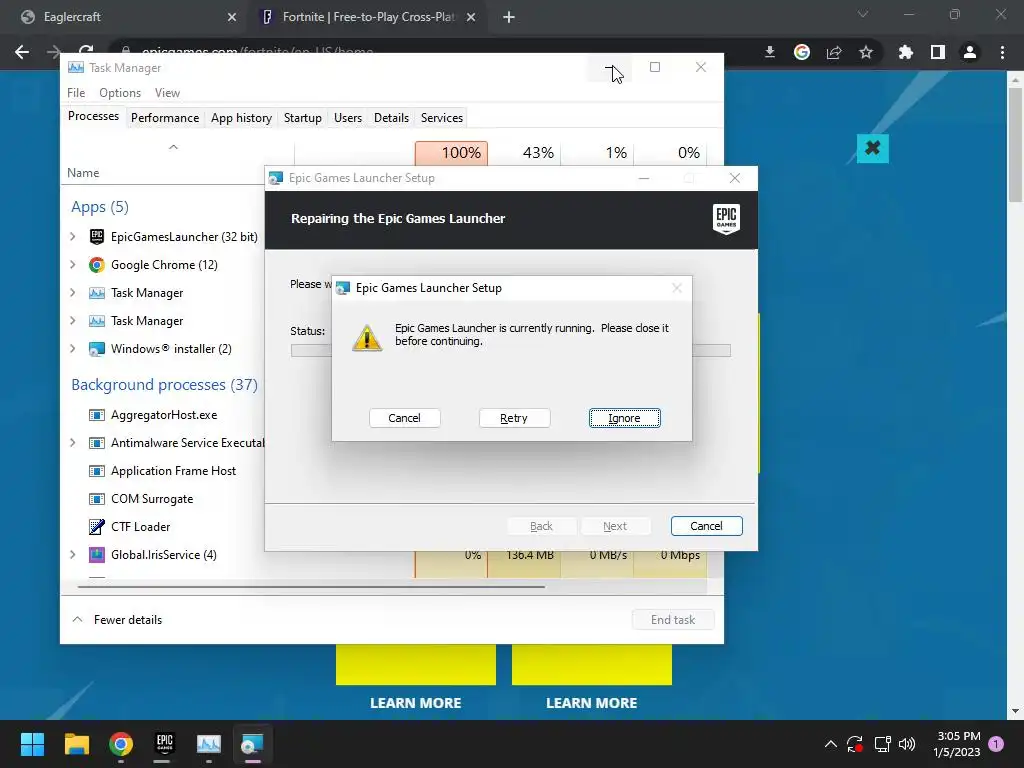The image size is (1024, 768).
Task: Click the Epic Games logo in the setup header
Action: pos(726,219)
